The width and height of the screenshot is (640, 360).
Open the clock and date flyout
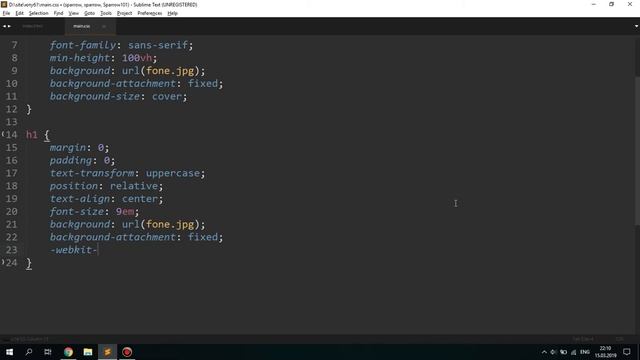[605, 352]
